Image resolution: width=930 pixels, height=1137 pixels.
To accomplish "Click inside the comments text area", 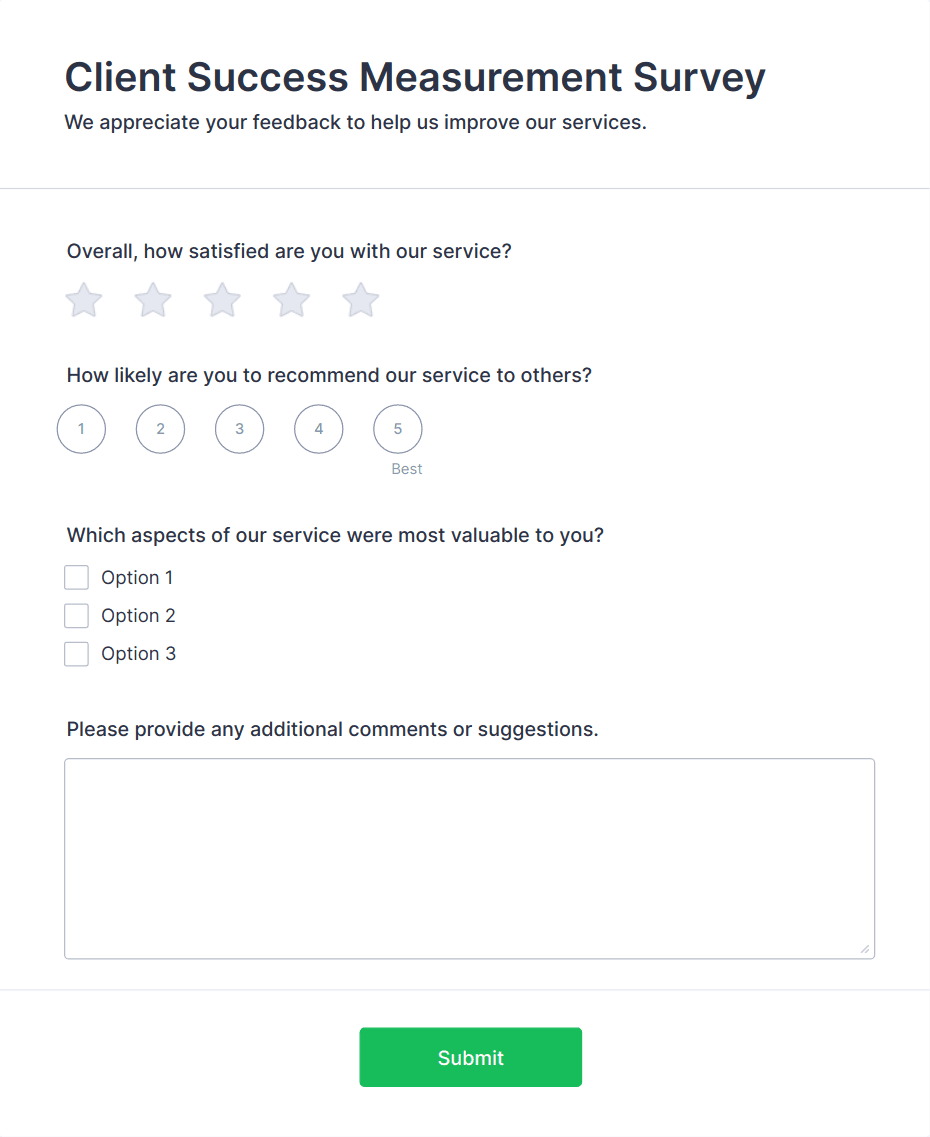I will pyautogui.click(x=468, y=855).
